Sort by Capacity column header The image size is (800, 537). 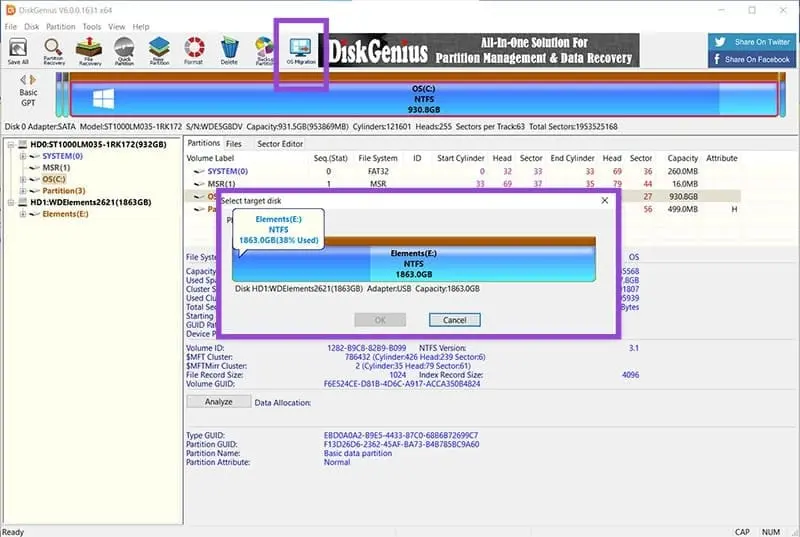tap(683, 158)
